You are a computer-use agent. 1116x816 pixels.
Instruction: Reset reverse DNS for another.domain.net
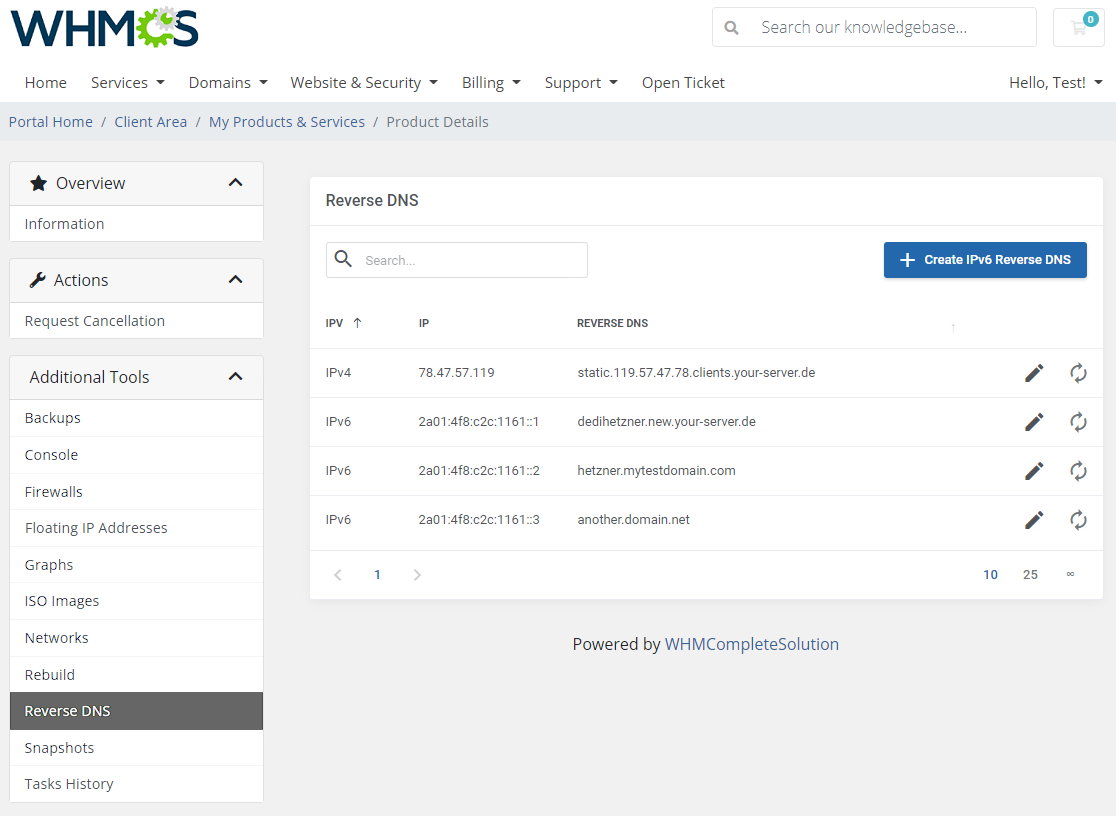1078,520
